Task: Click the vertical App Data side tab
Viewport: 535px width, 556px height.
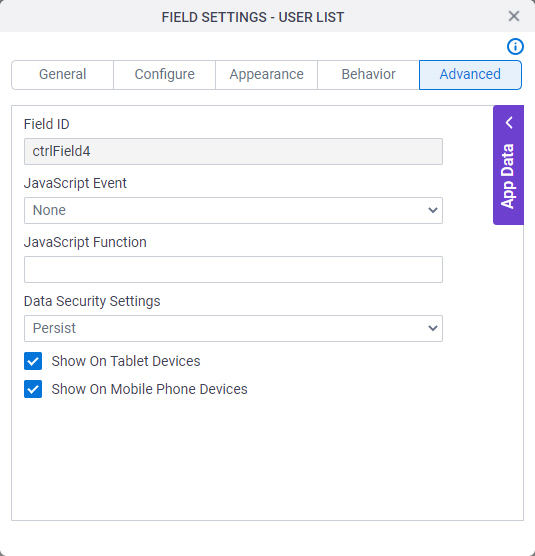Action: pyautogui.click(x=508, y=165)
